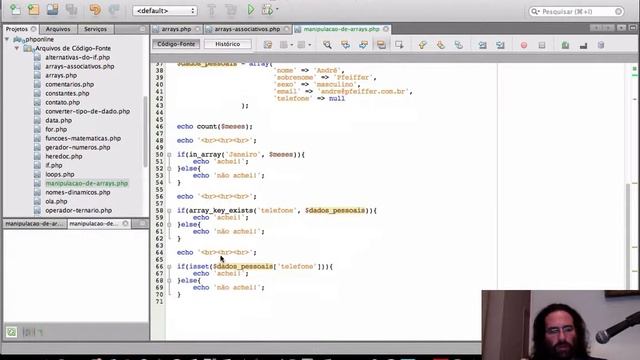Jump to the previous search occurrence icon
The height and width of the screenshot is (360, 640).
point(345,44)
